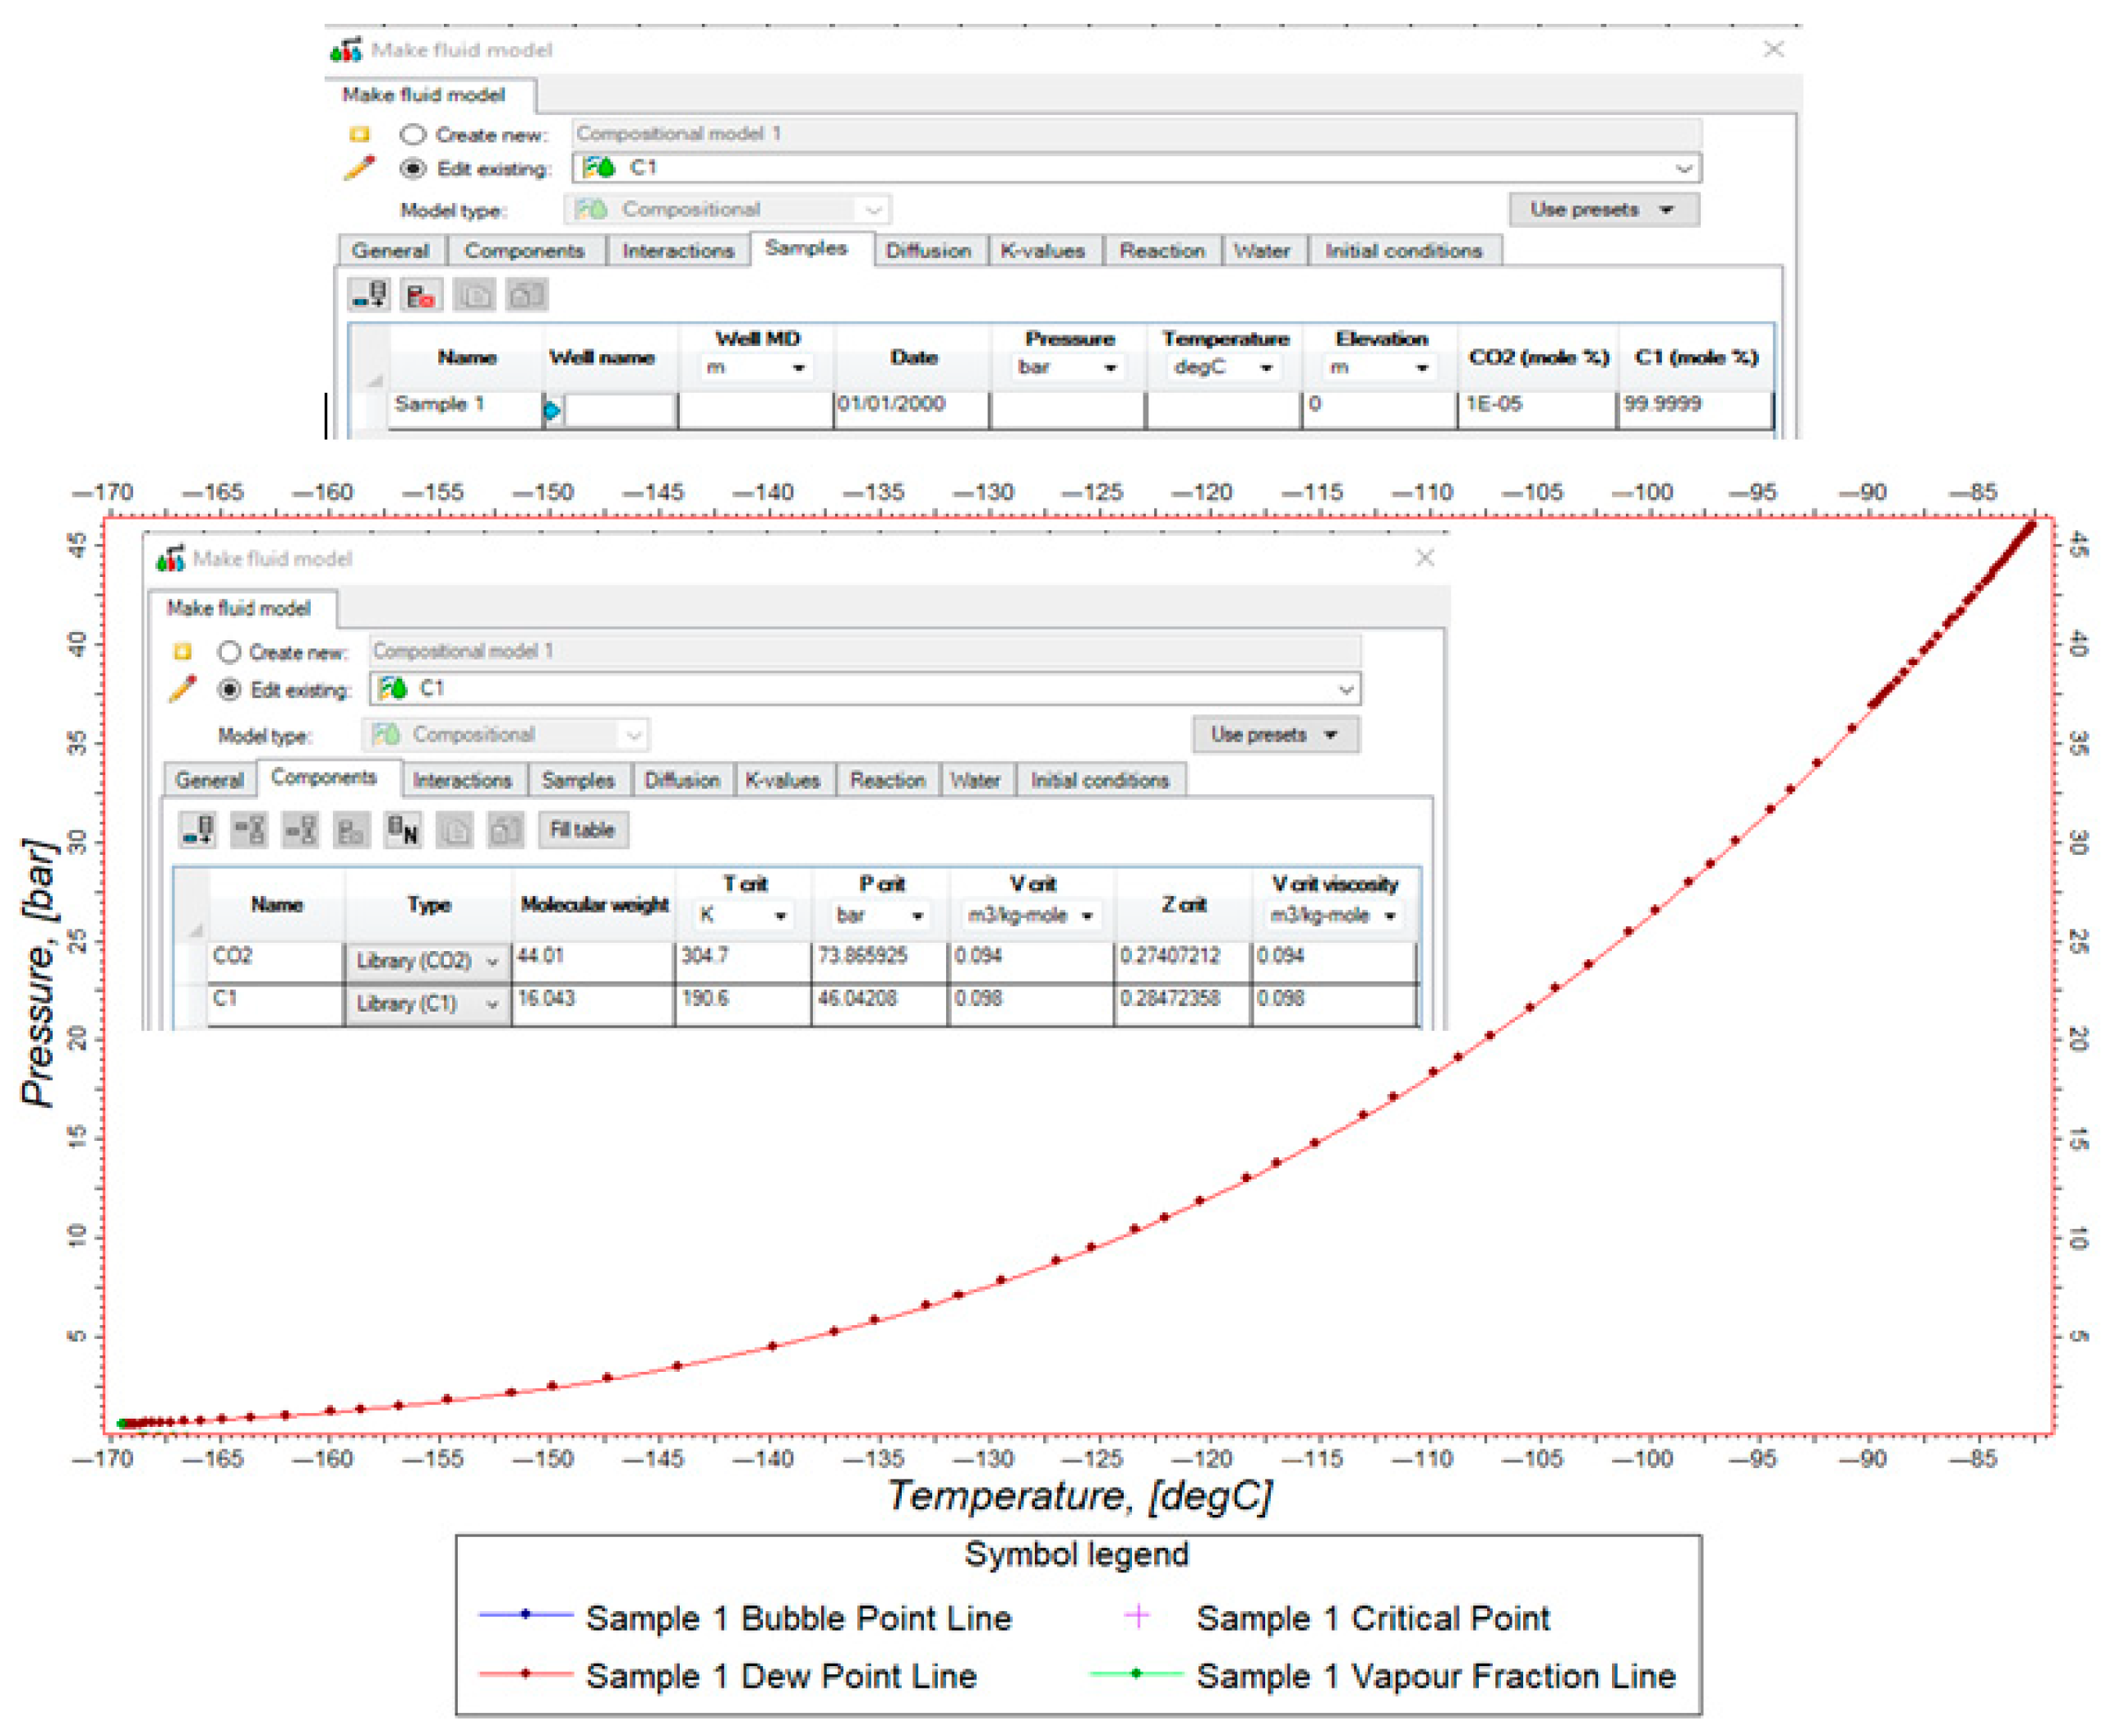
Task: Click the append sample row icon in upper dialog
Action: 370,295
